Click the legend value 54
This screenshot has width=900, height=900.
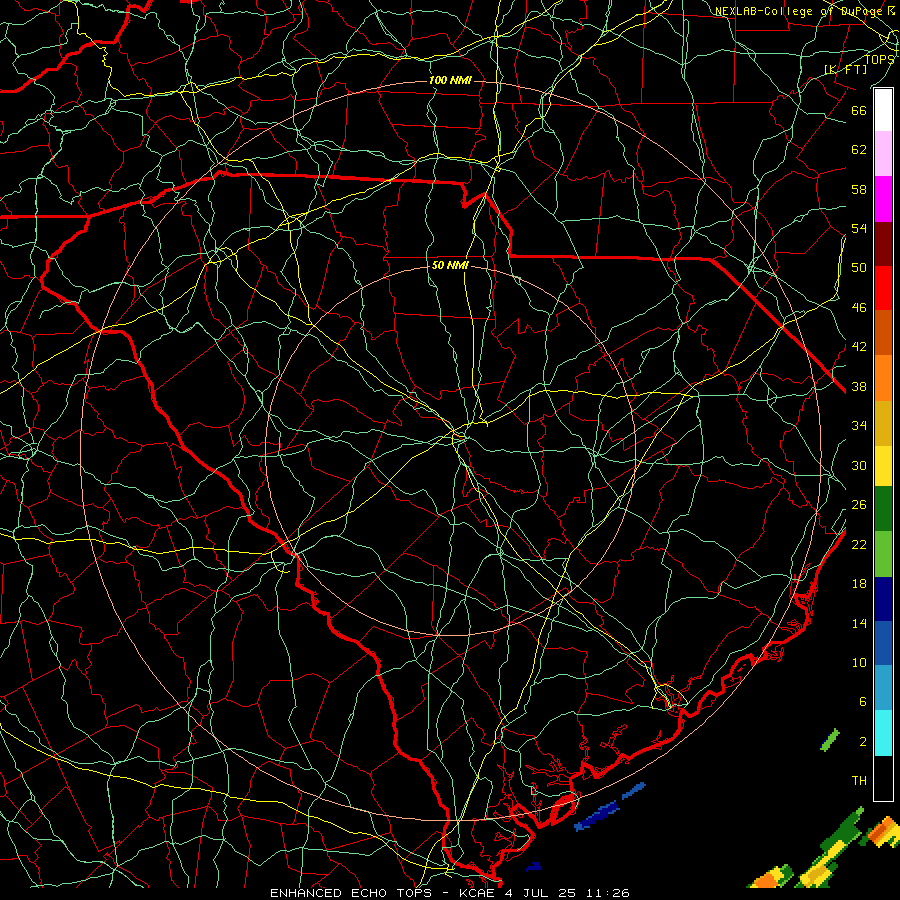click(x=859, y=228)
